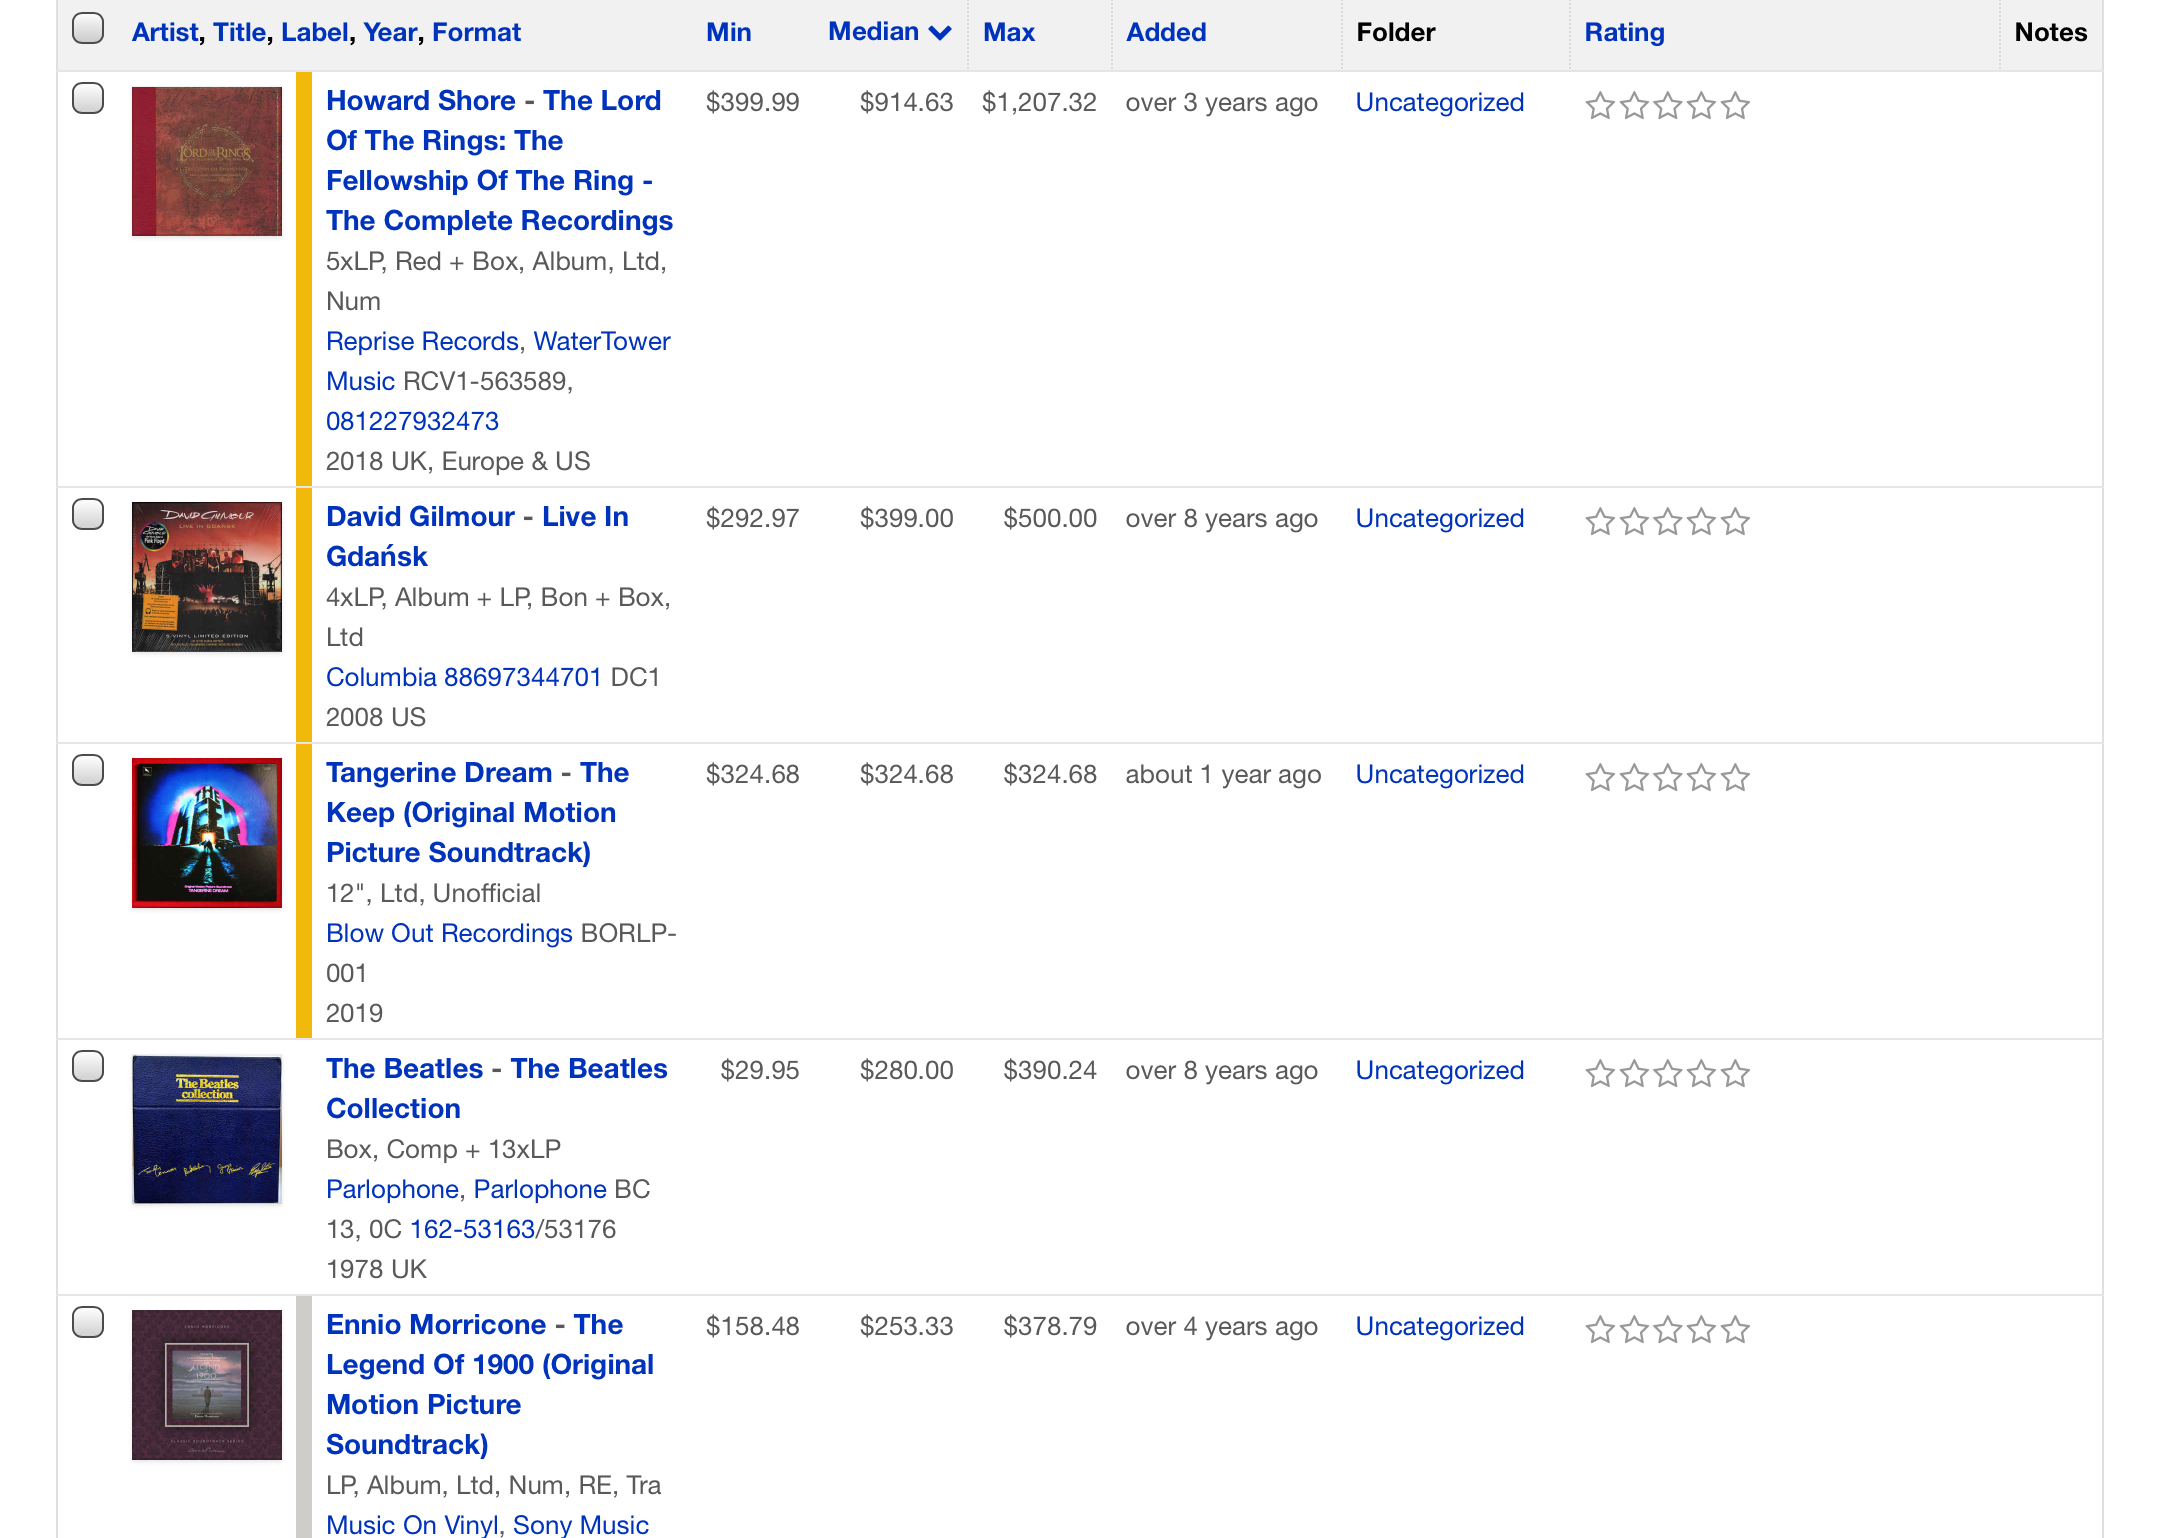This screenshot has height=1538, width=2160.
Task: Open Uncategorized folder for Beatles row
Action: click(1439, 1070)
